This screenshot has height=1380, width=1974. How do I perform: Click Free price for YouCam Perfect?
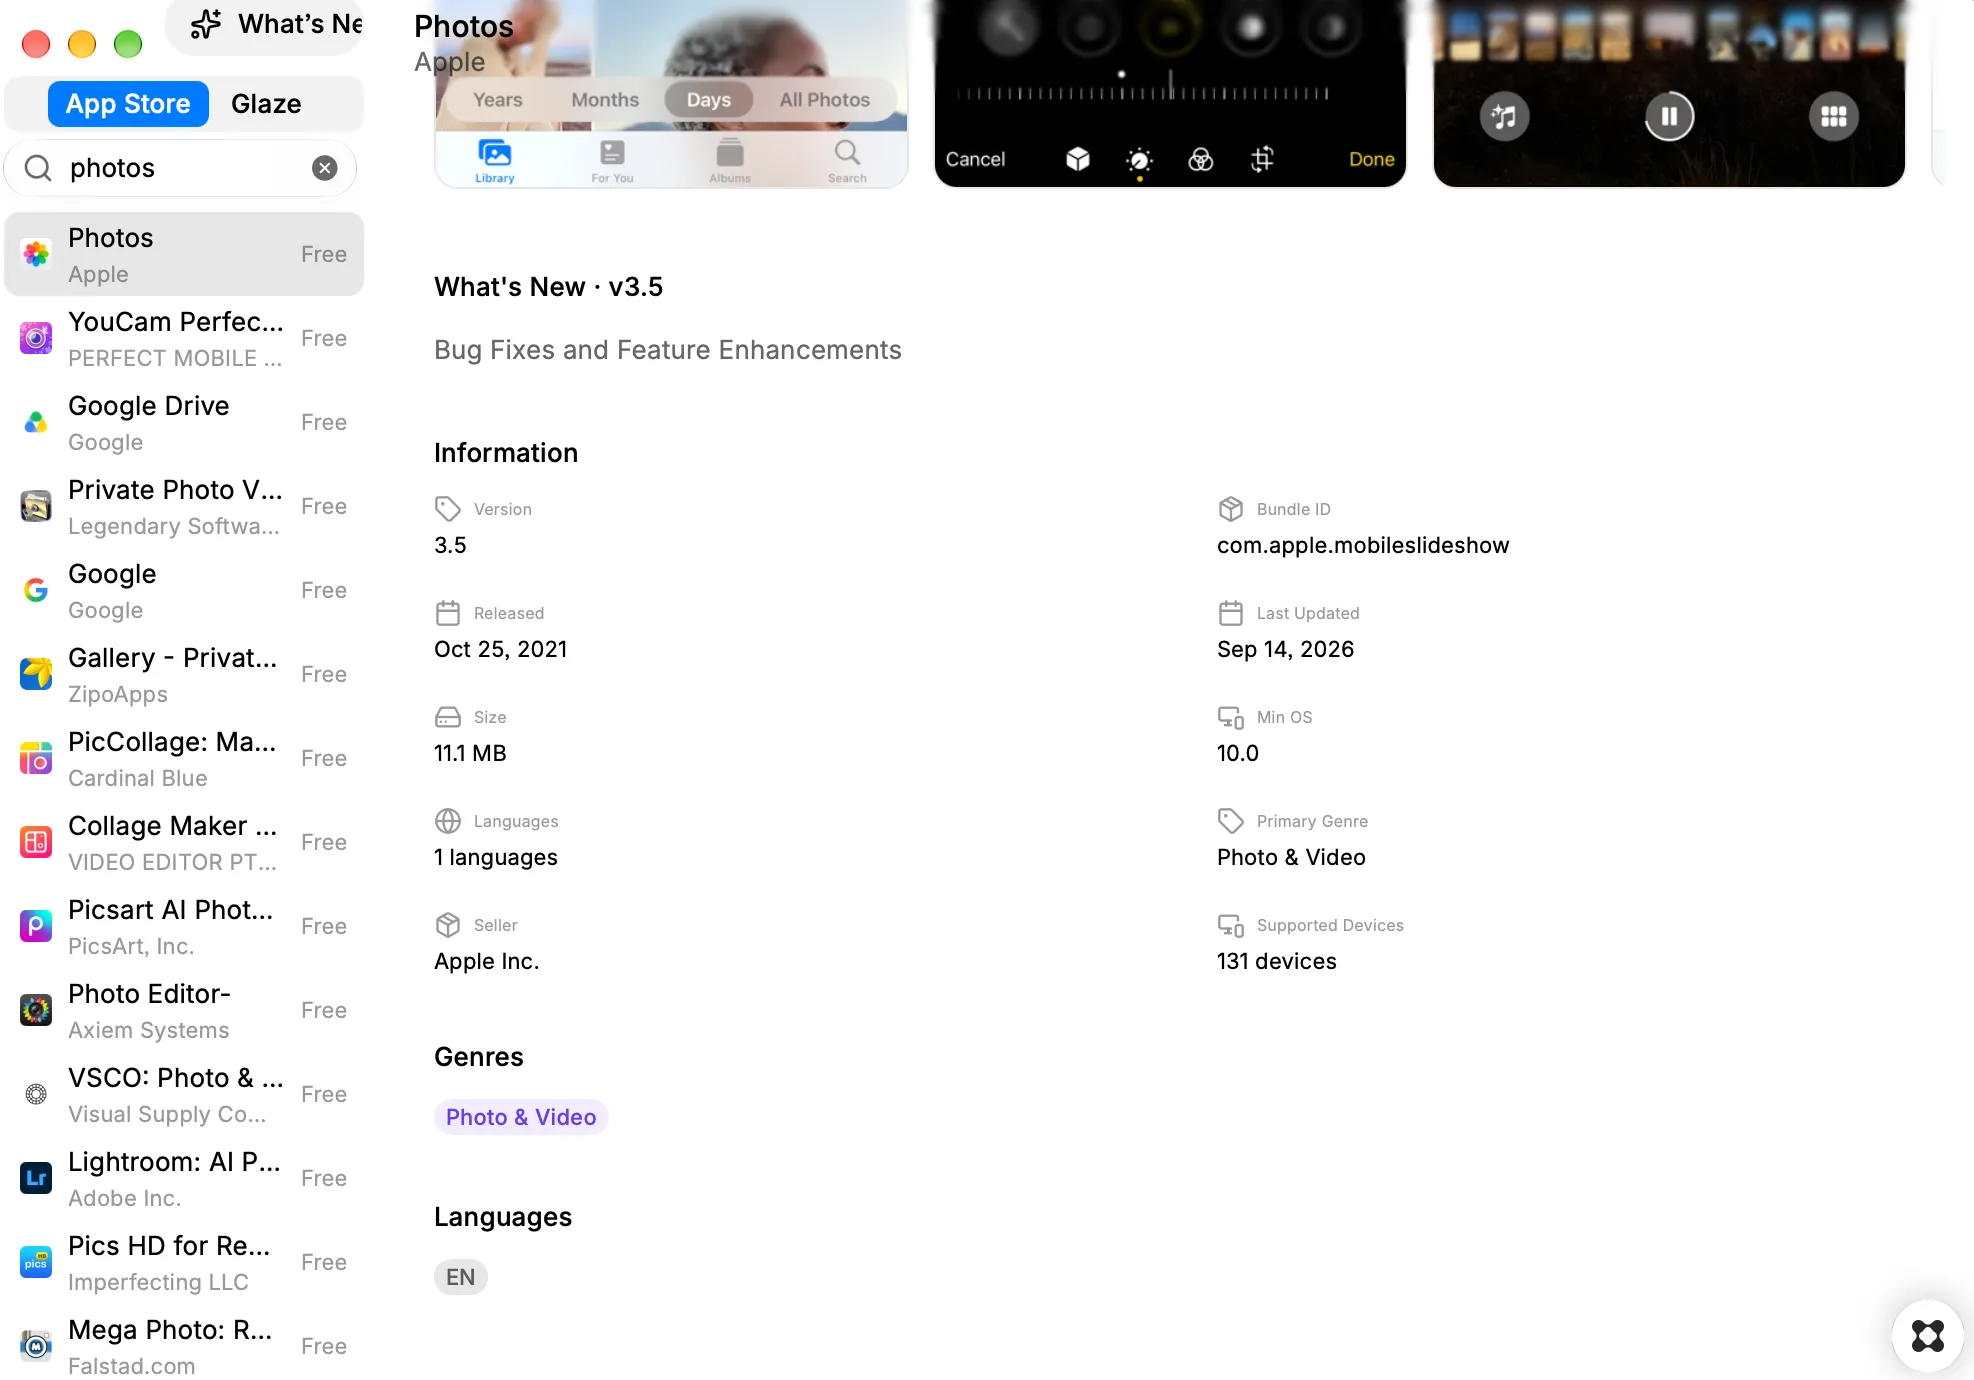pyautogui.click(x=324, y=338)
